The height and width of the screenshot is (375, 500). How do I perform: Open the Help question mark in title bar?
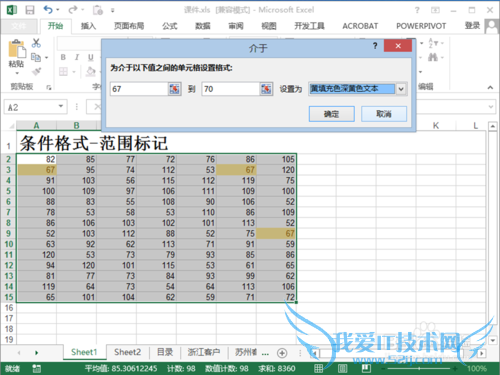pyautogui.click(x=417, y=10)
